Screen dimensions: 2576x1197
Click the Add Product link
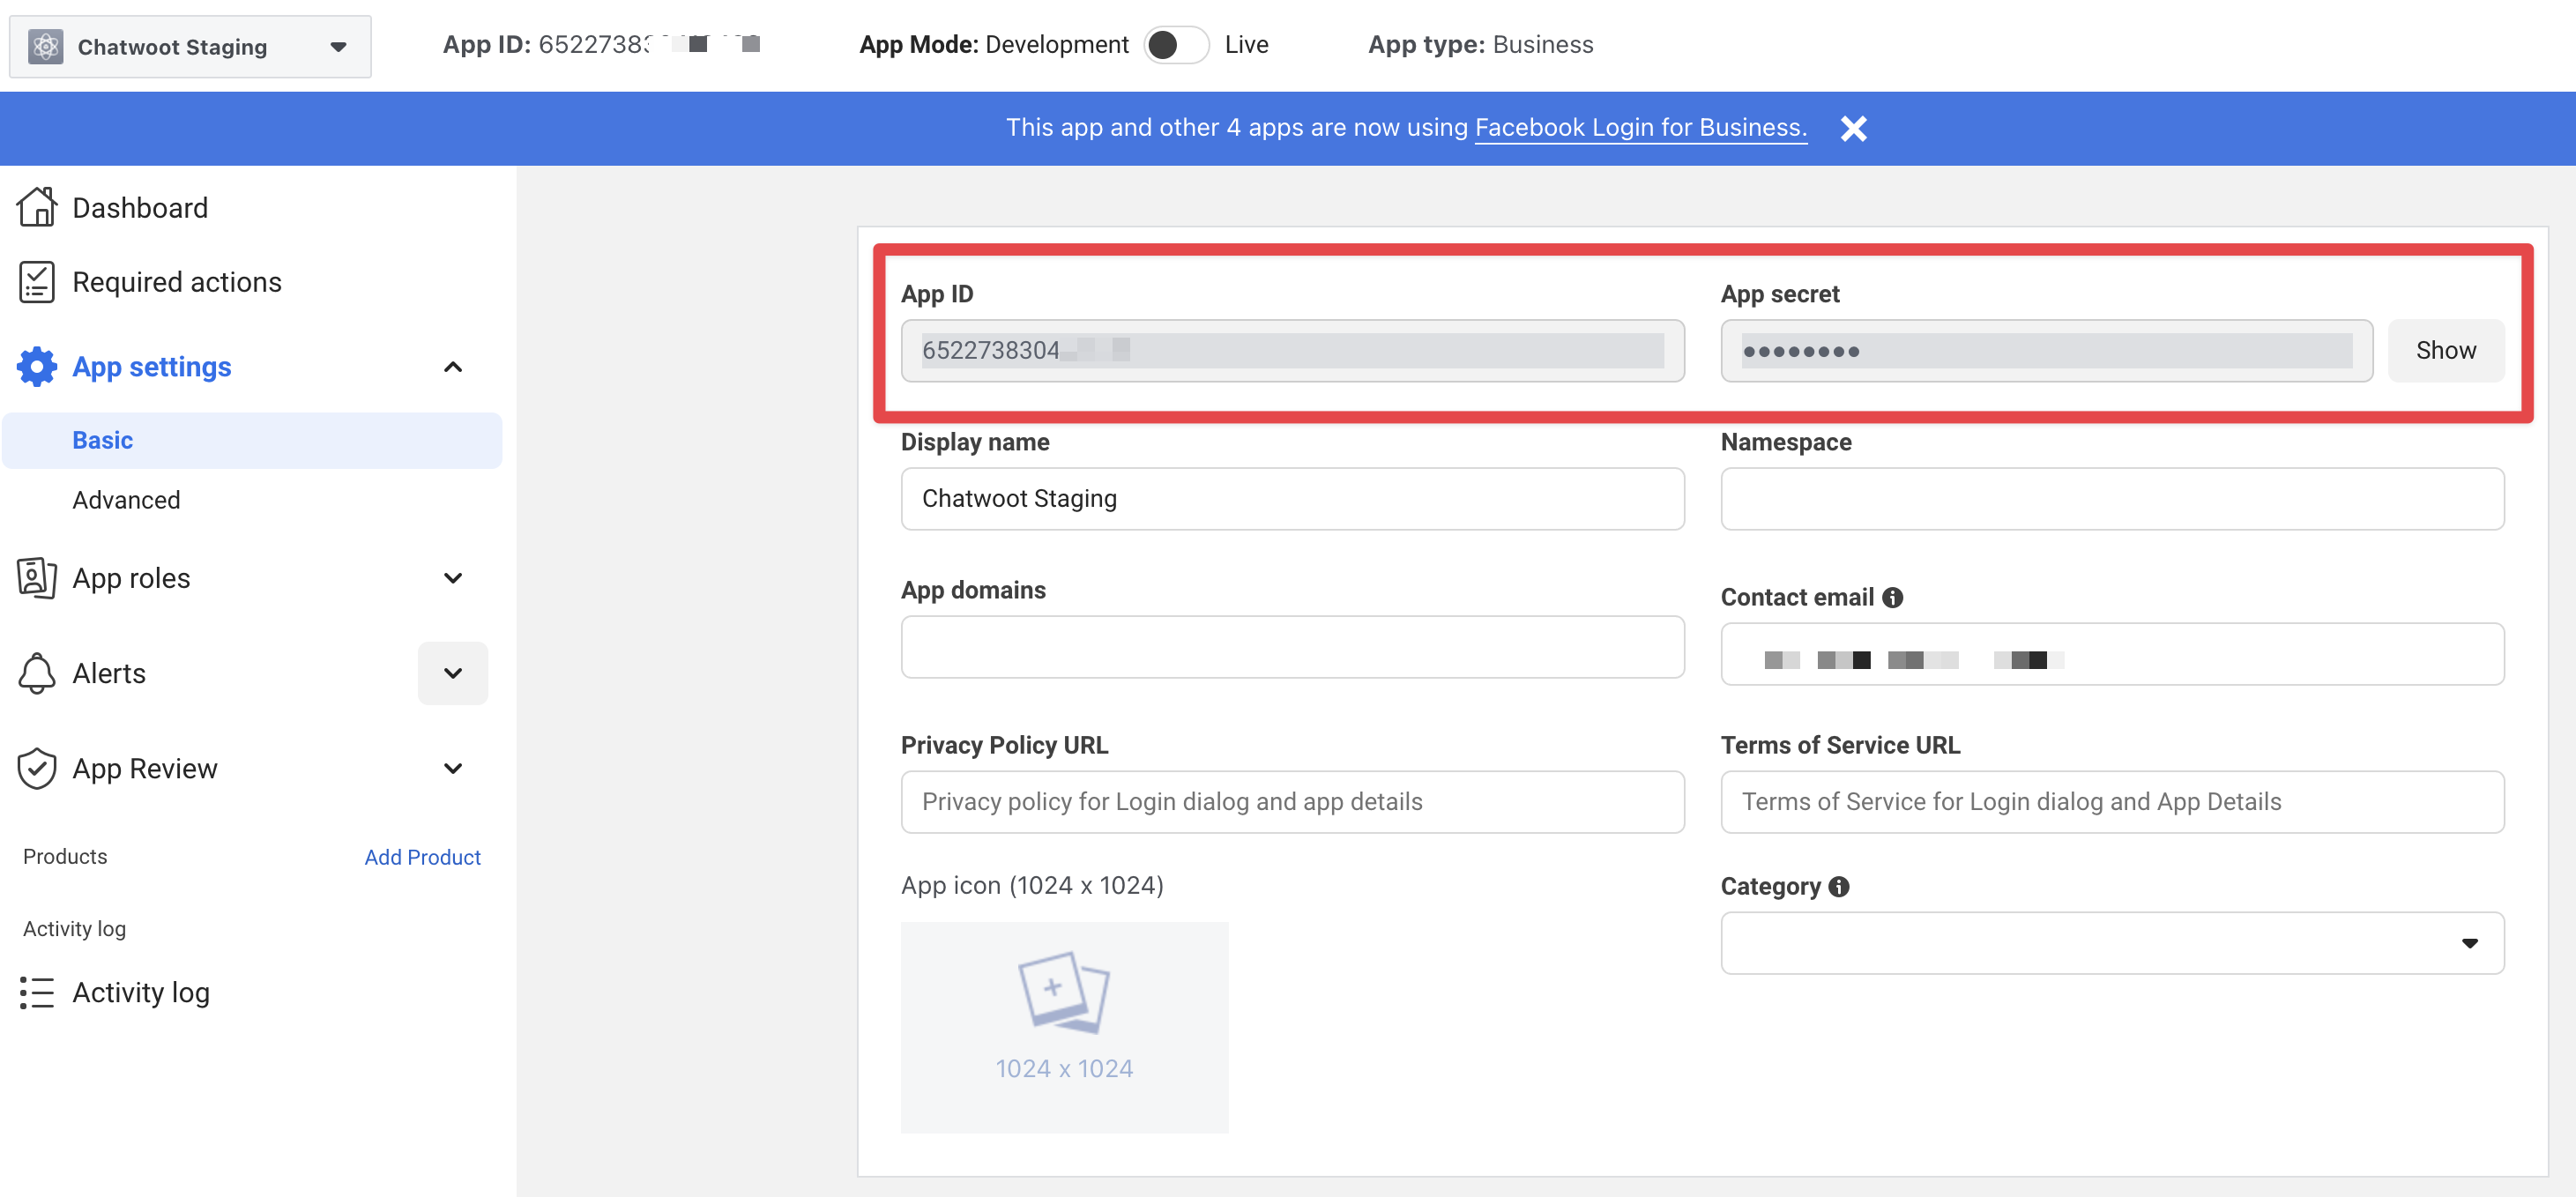click(422, 857)
